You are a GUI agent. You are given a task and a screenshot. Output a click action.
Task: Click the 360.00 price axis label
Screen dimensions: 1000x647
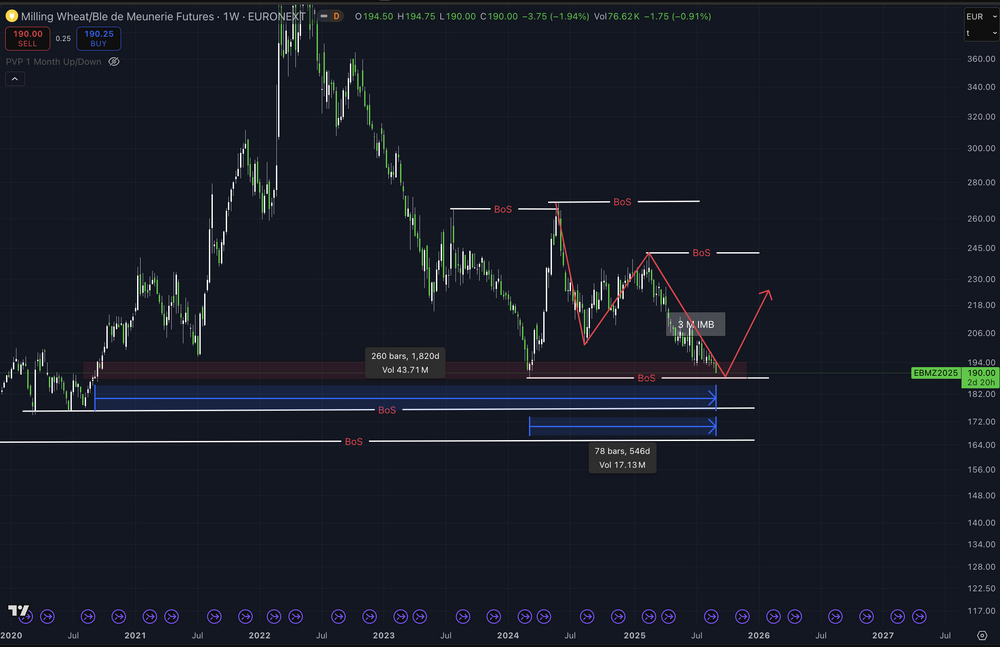981,59
